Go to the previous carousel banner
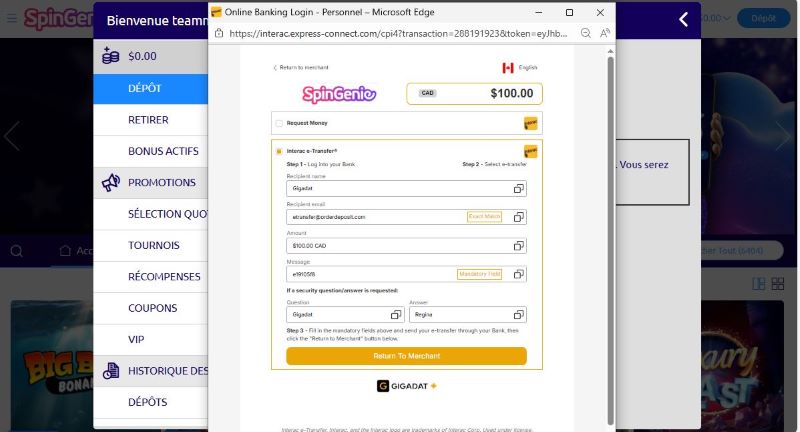 point(12,136)
